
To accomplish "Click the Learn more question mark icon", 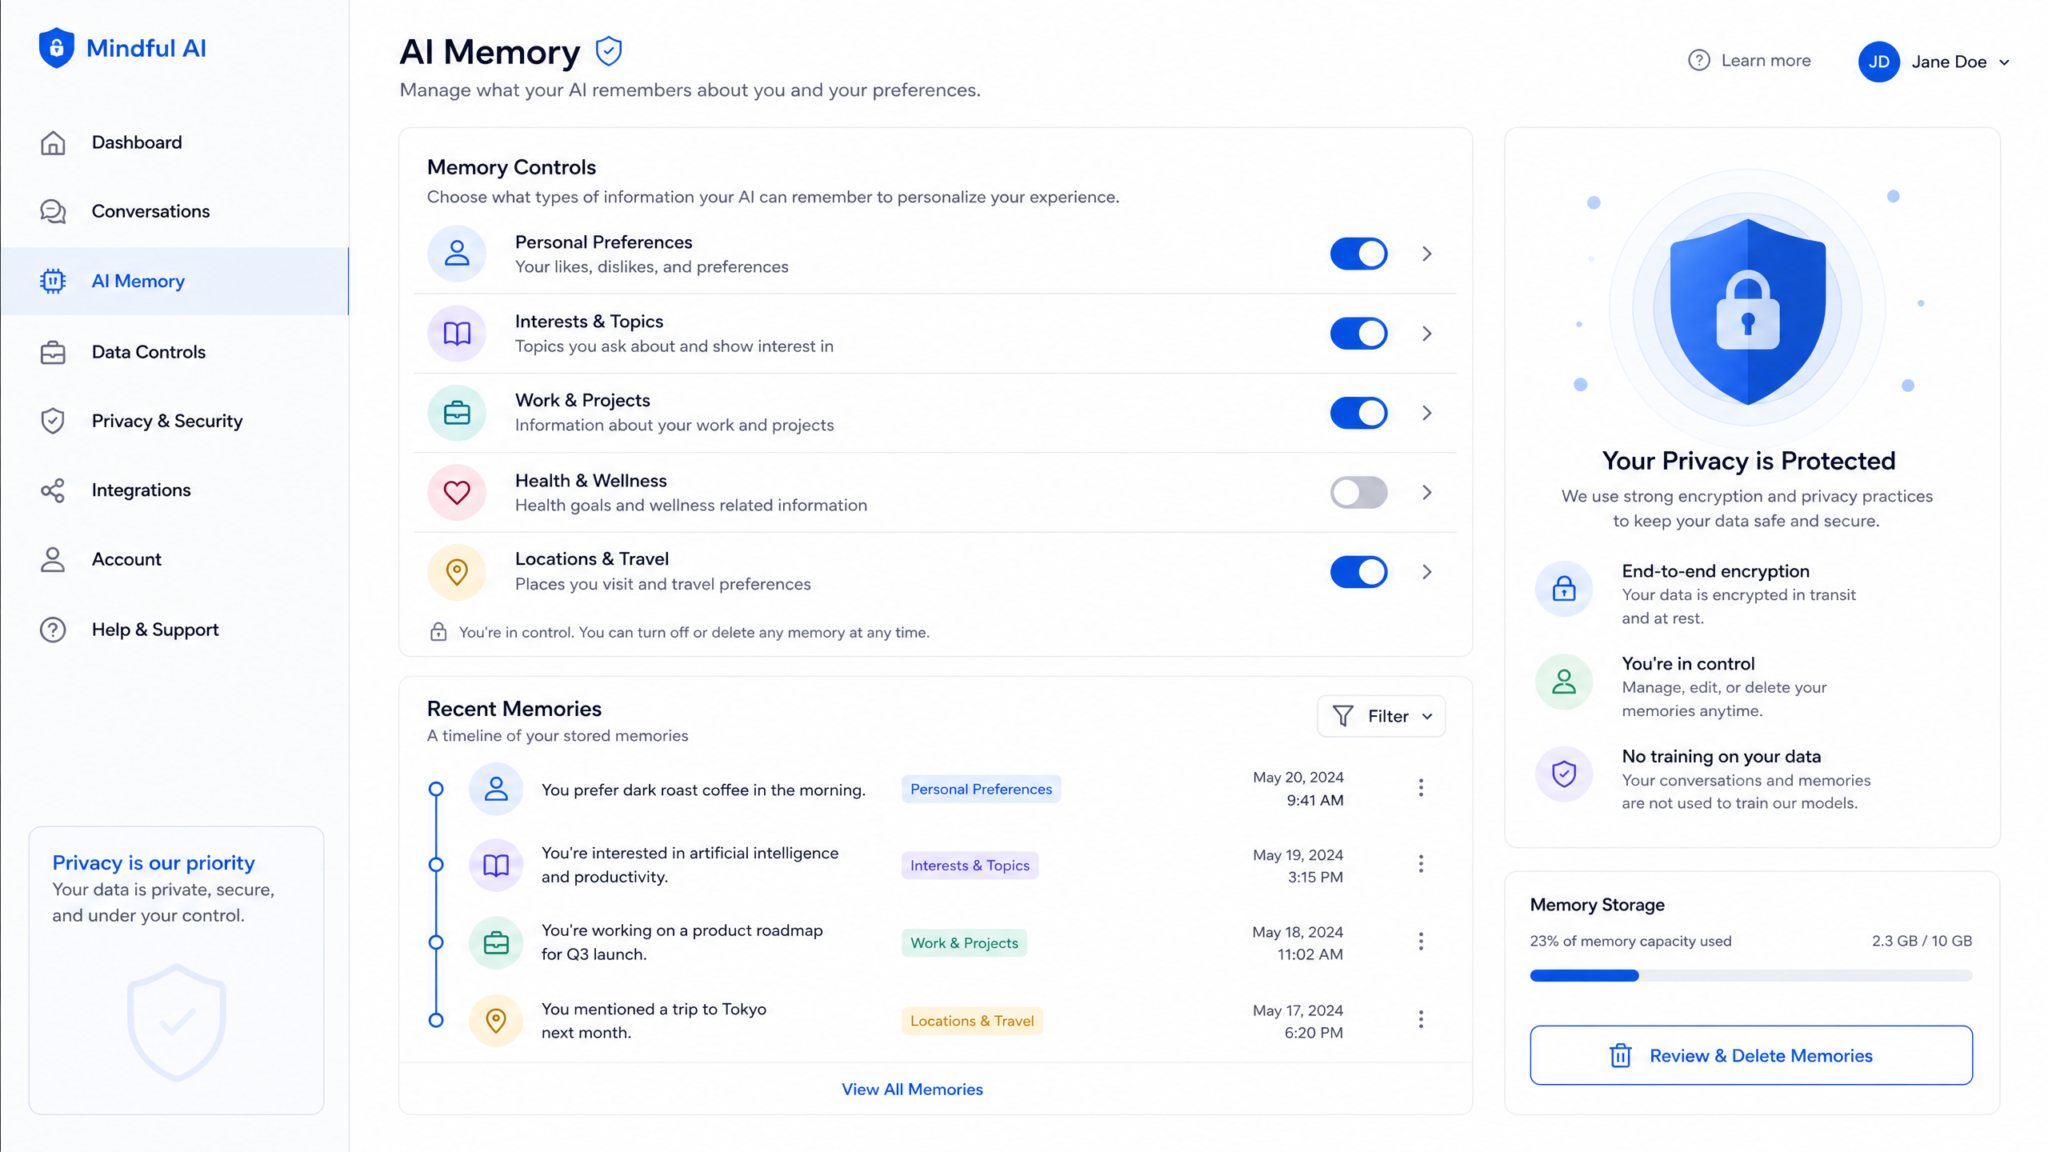I will pyautogui.click(x=1699, y=60).
